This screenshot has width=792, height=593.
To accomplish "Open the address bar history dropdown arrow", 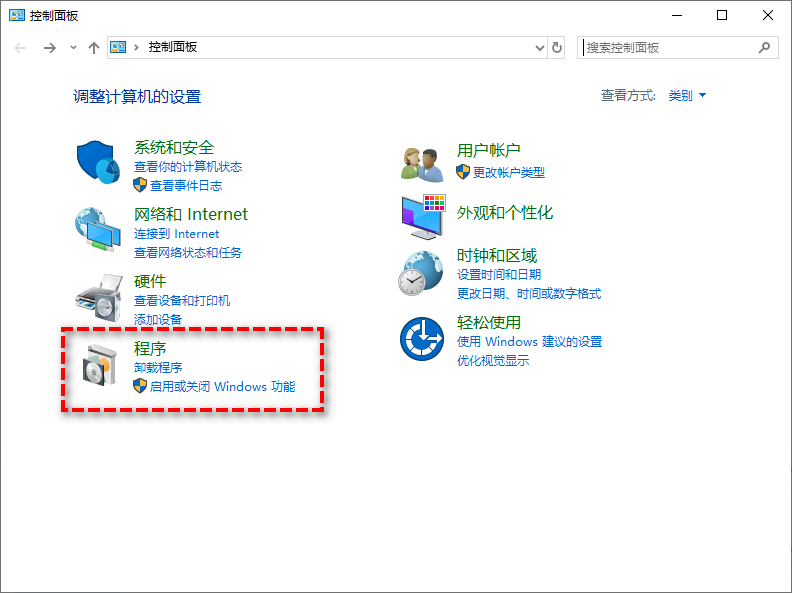I will 539,47.
